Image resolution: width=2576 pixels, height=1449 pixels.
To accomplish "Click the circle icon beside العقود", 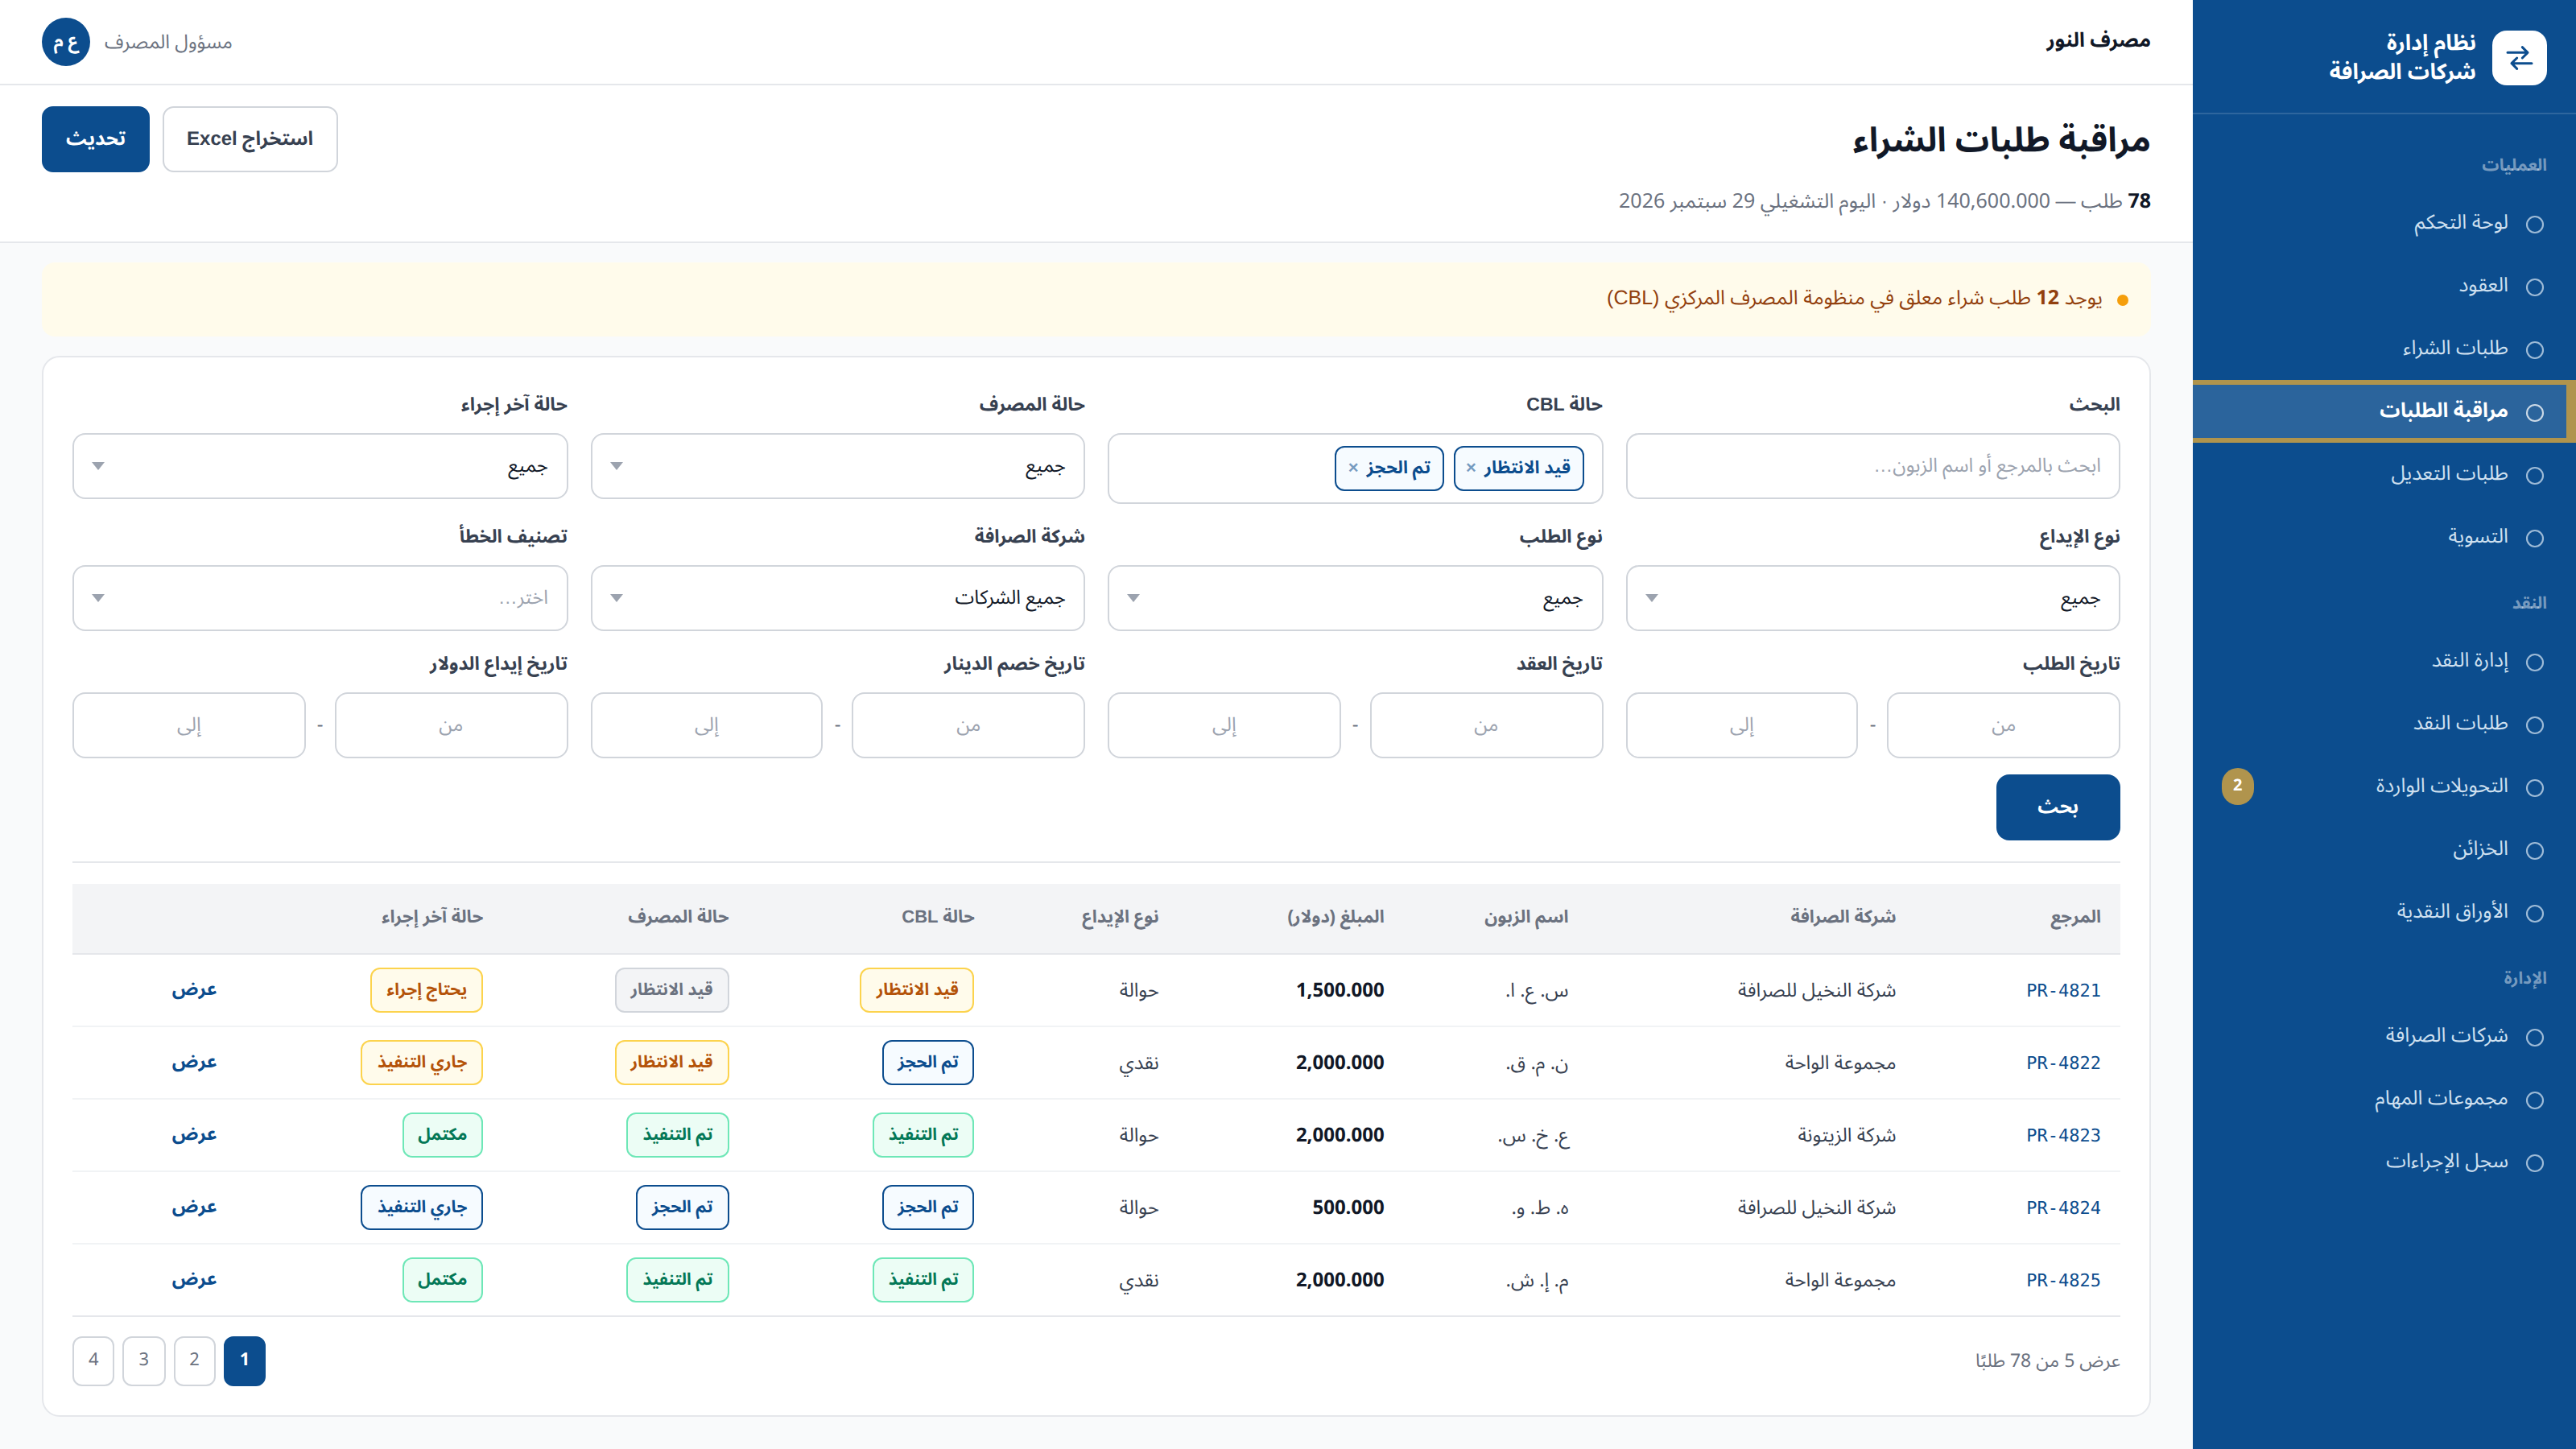I will pos(2534,287).
